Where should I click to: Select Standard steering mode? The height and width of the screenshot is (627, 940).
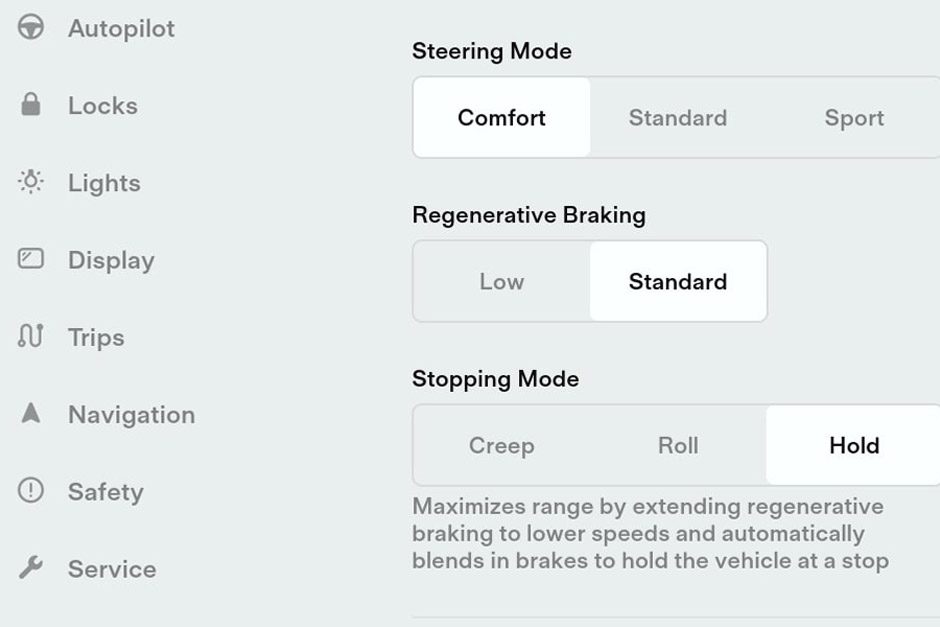click(677, 117)
